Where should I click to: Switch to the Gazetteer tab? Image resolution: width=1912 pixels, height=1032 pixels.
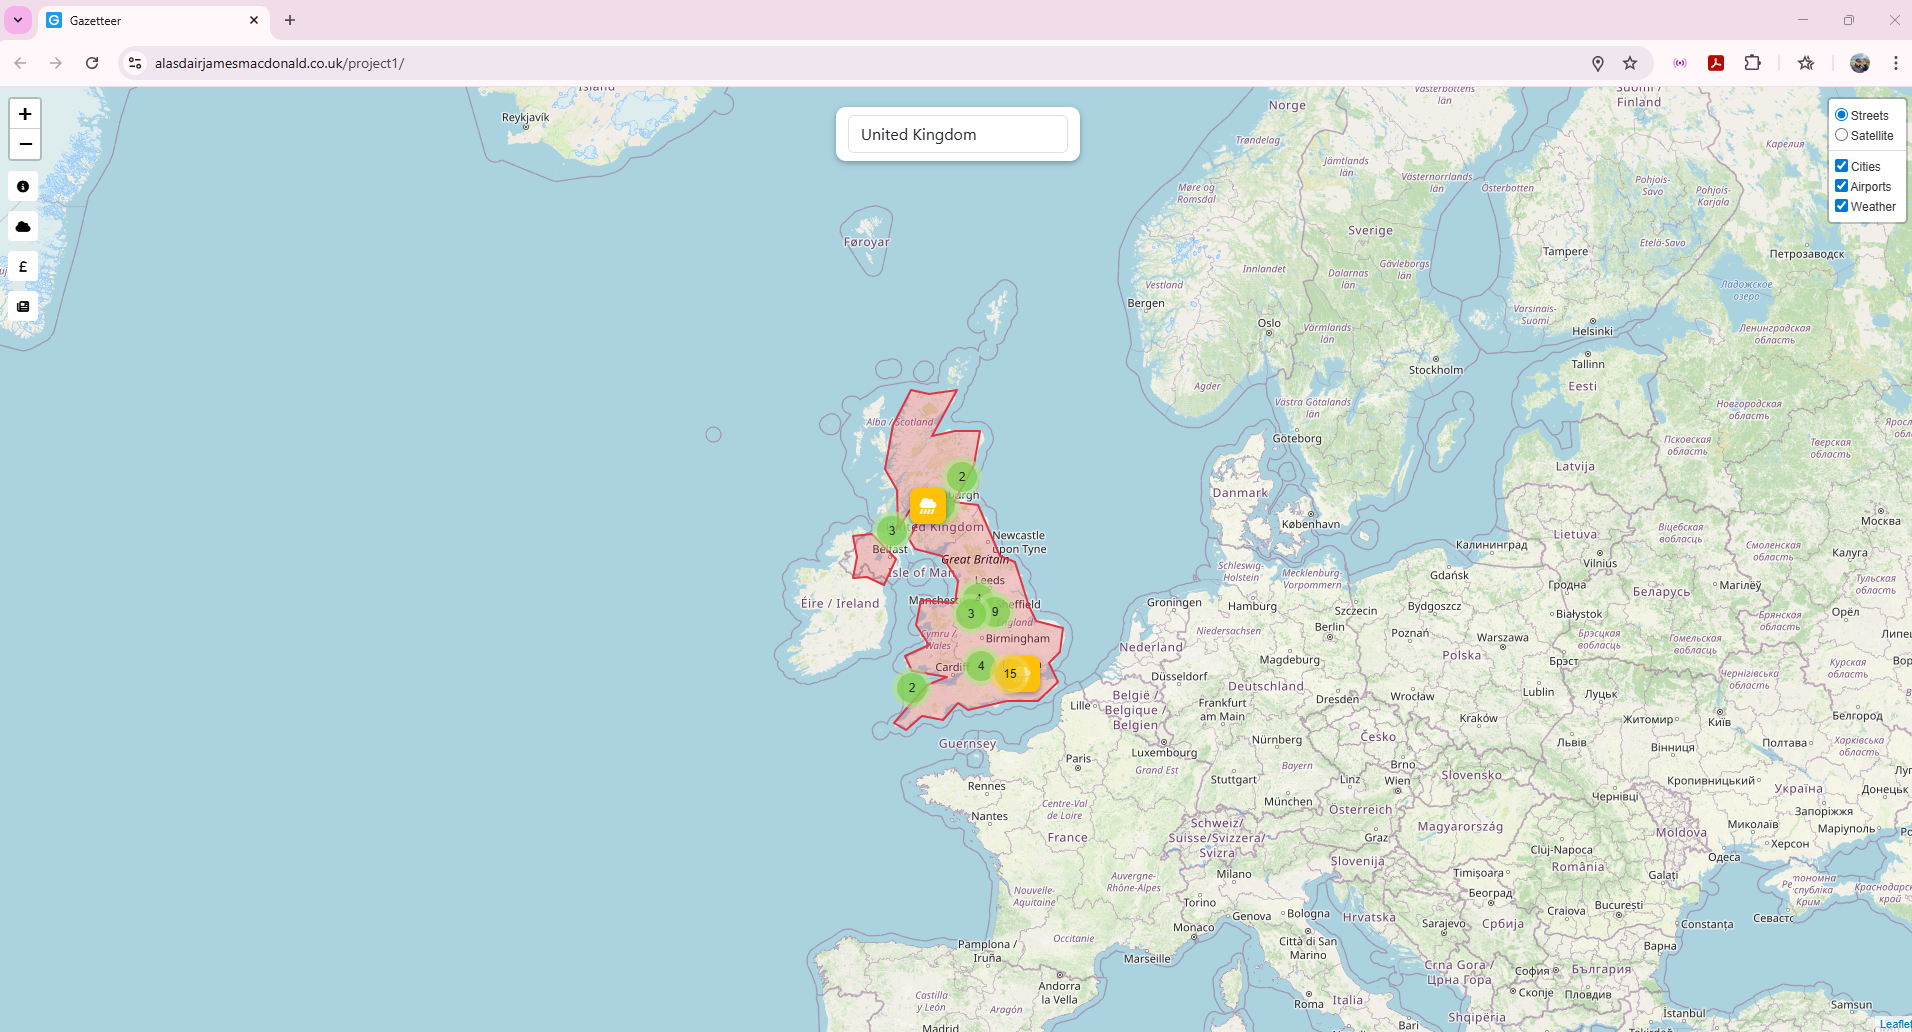click(x=152, y=20)
